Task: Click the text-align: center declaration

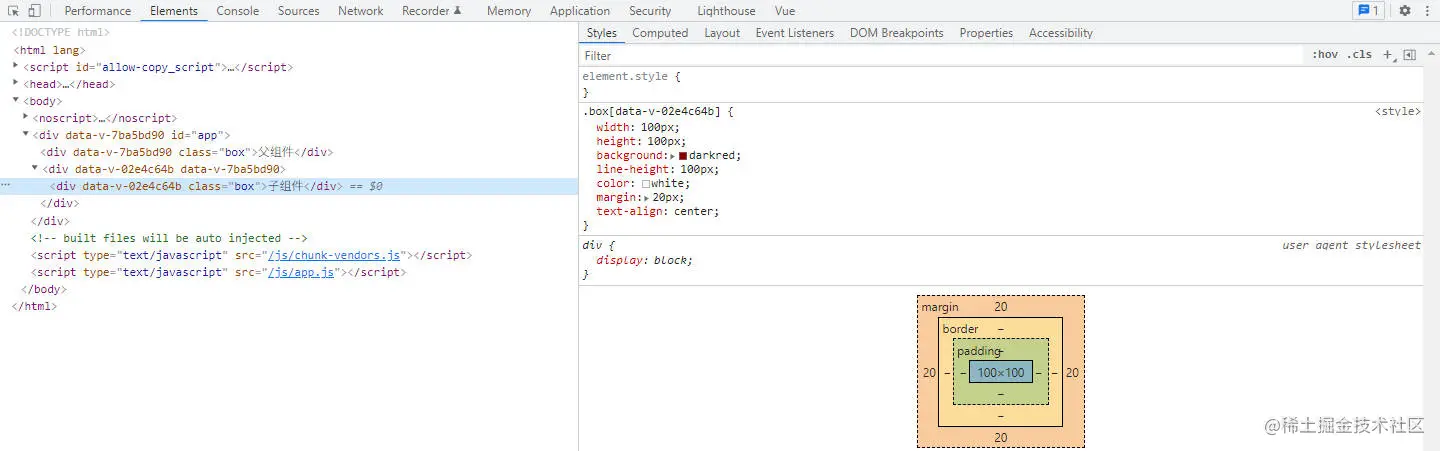Action: 658,212
